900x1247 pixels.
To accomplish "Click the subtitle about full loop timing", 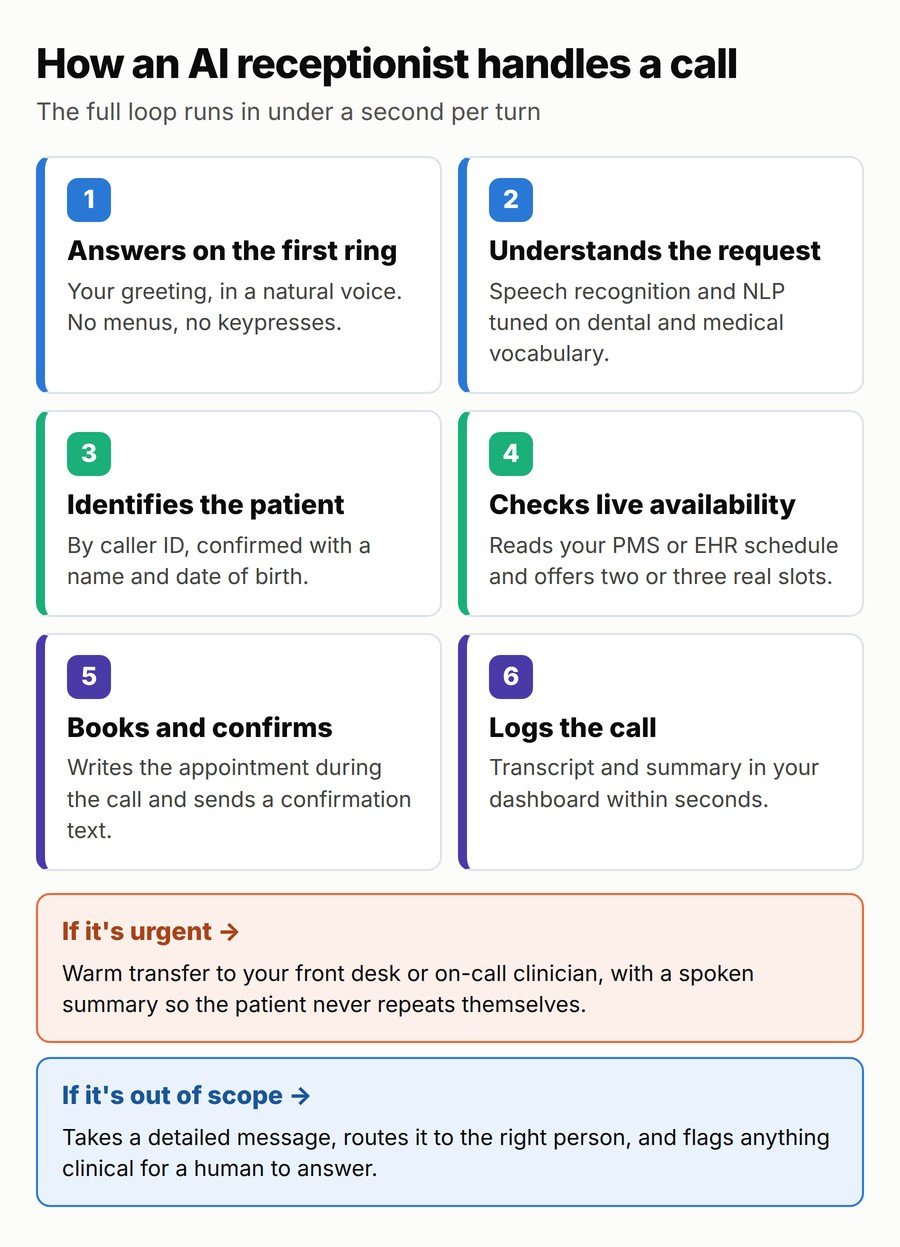I will pos(289,112).
